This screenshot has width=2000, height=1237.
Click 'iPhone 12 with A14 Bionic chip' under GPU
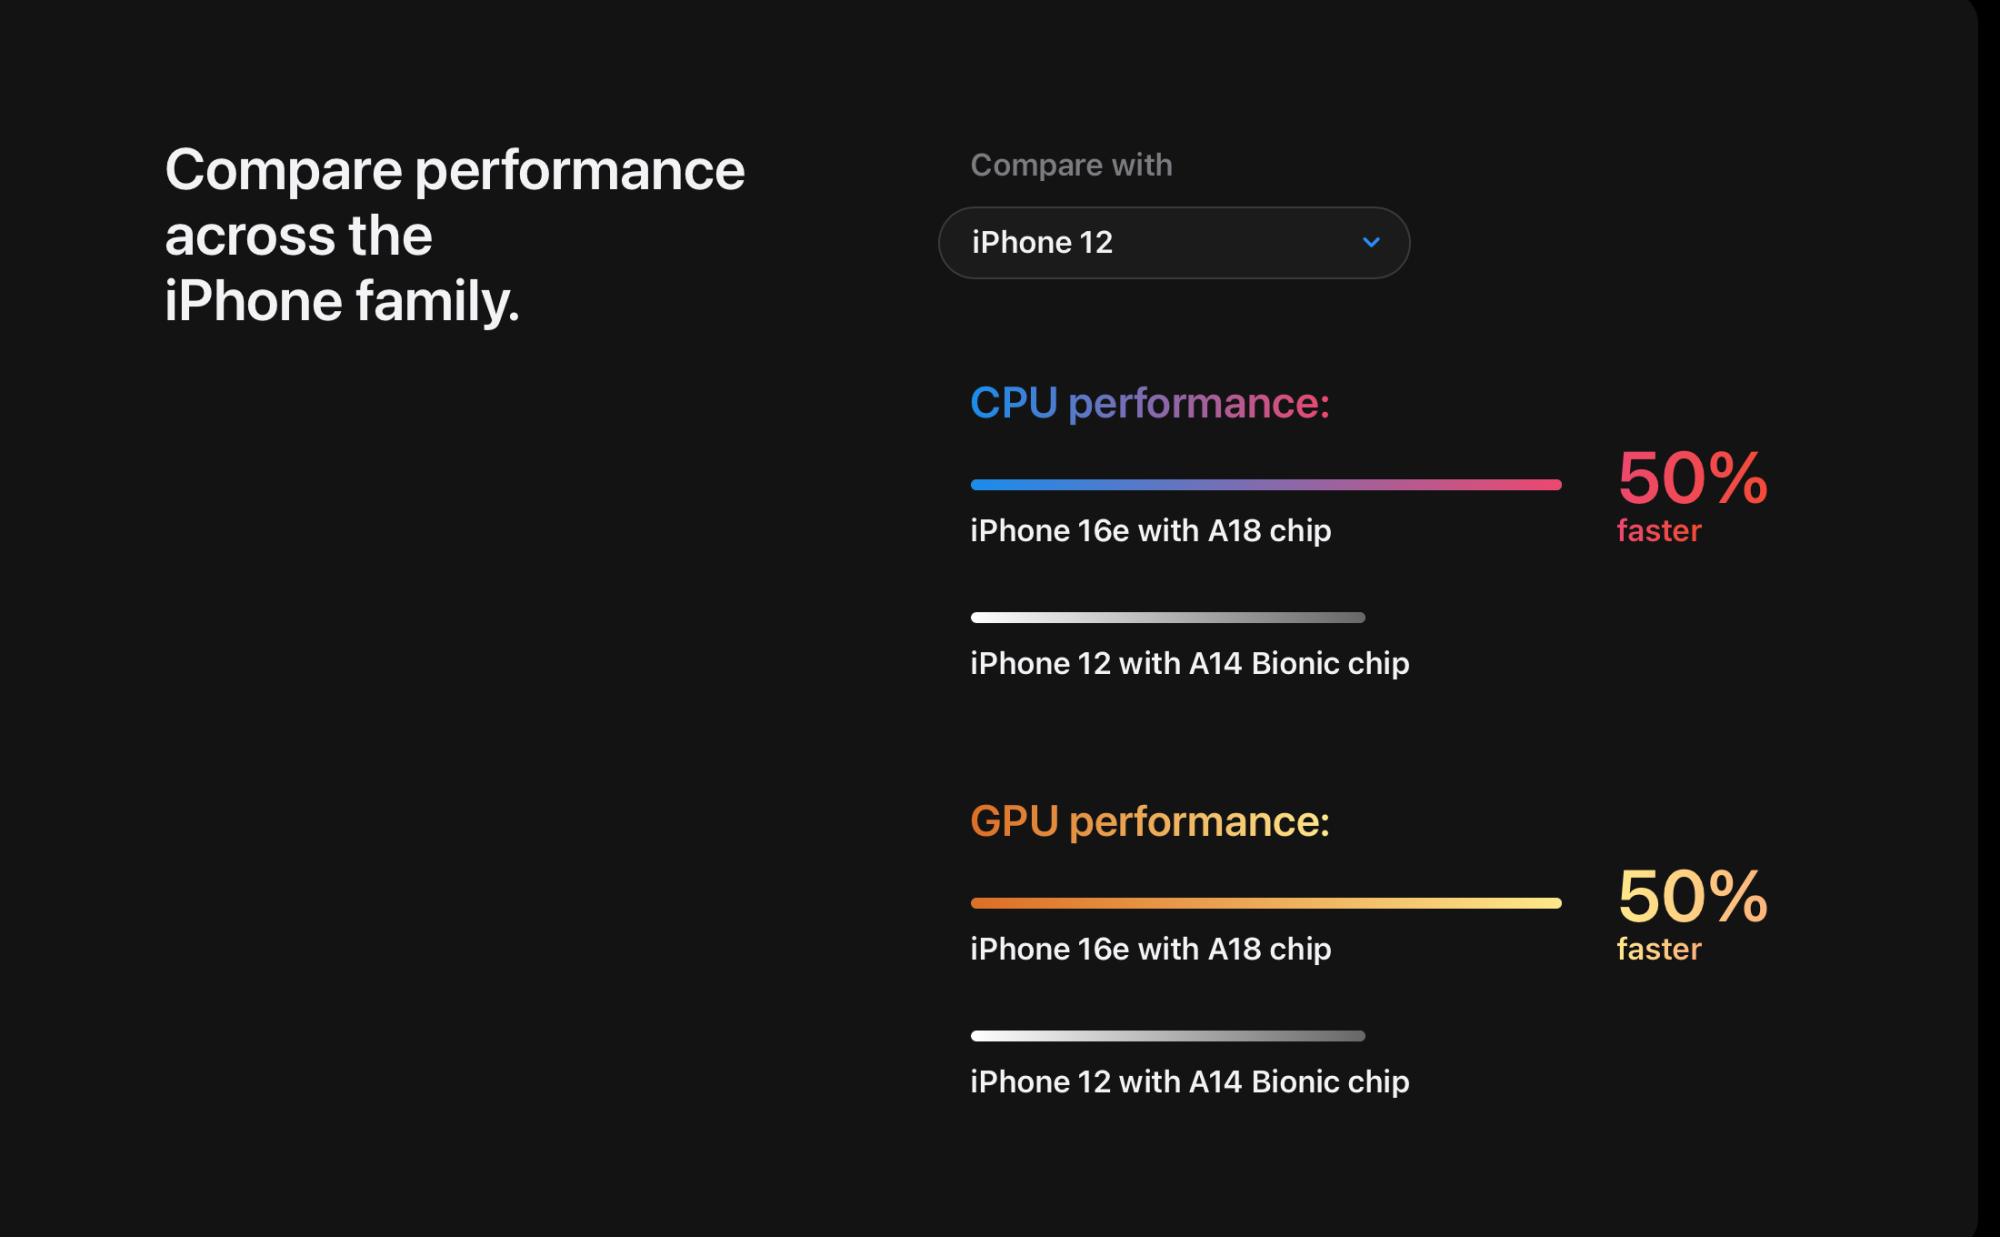(x=1189, y=1082)
